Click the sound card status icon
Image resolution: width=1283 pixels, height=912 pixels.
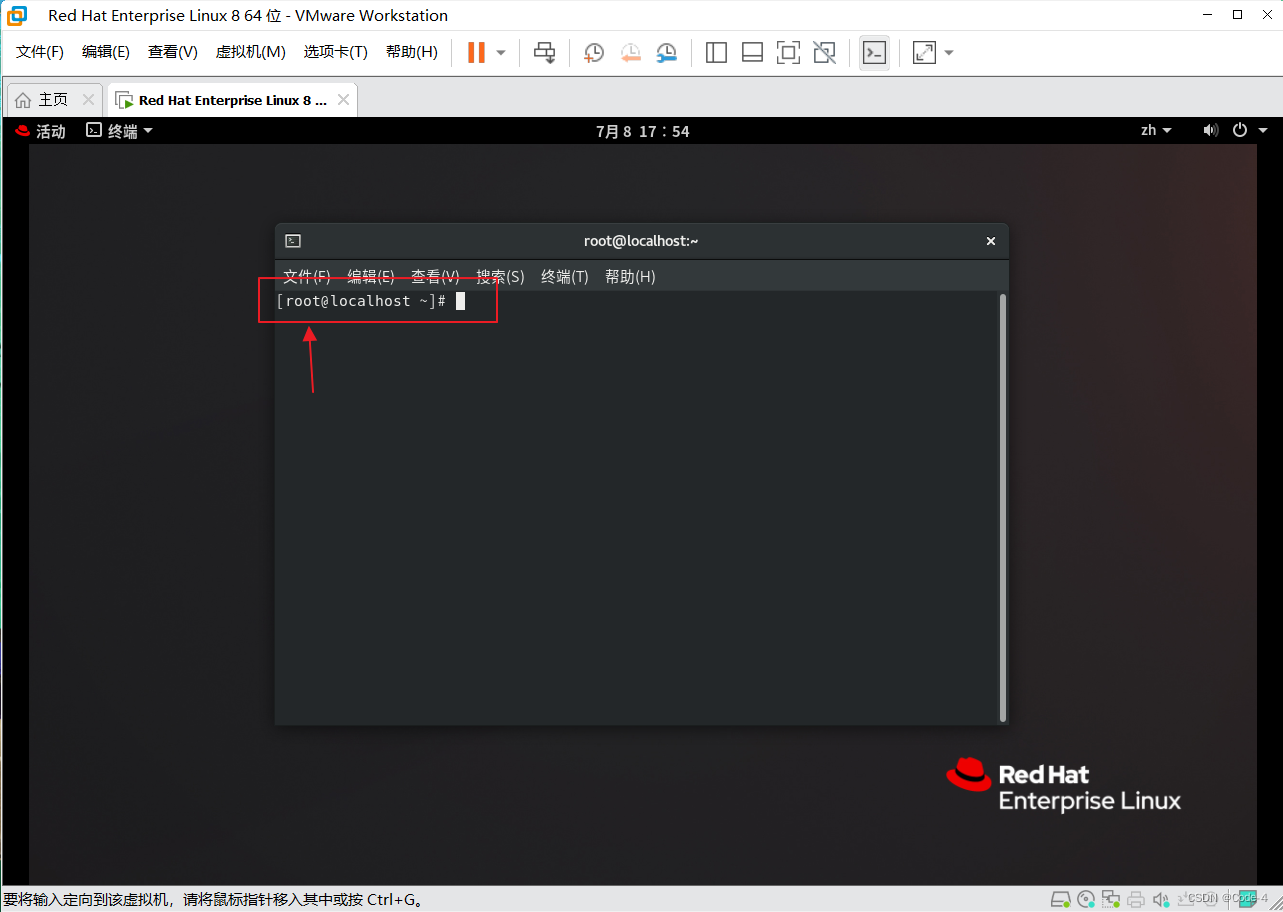1160,898
